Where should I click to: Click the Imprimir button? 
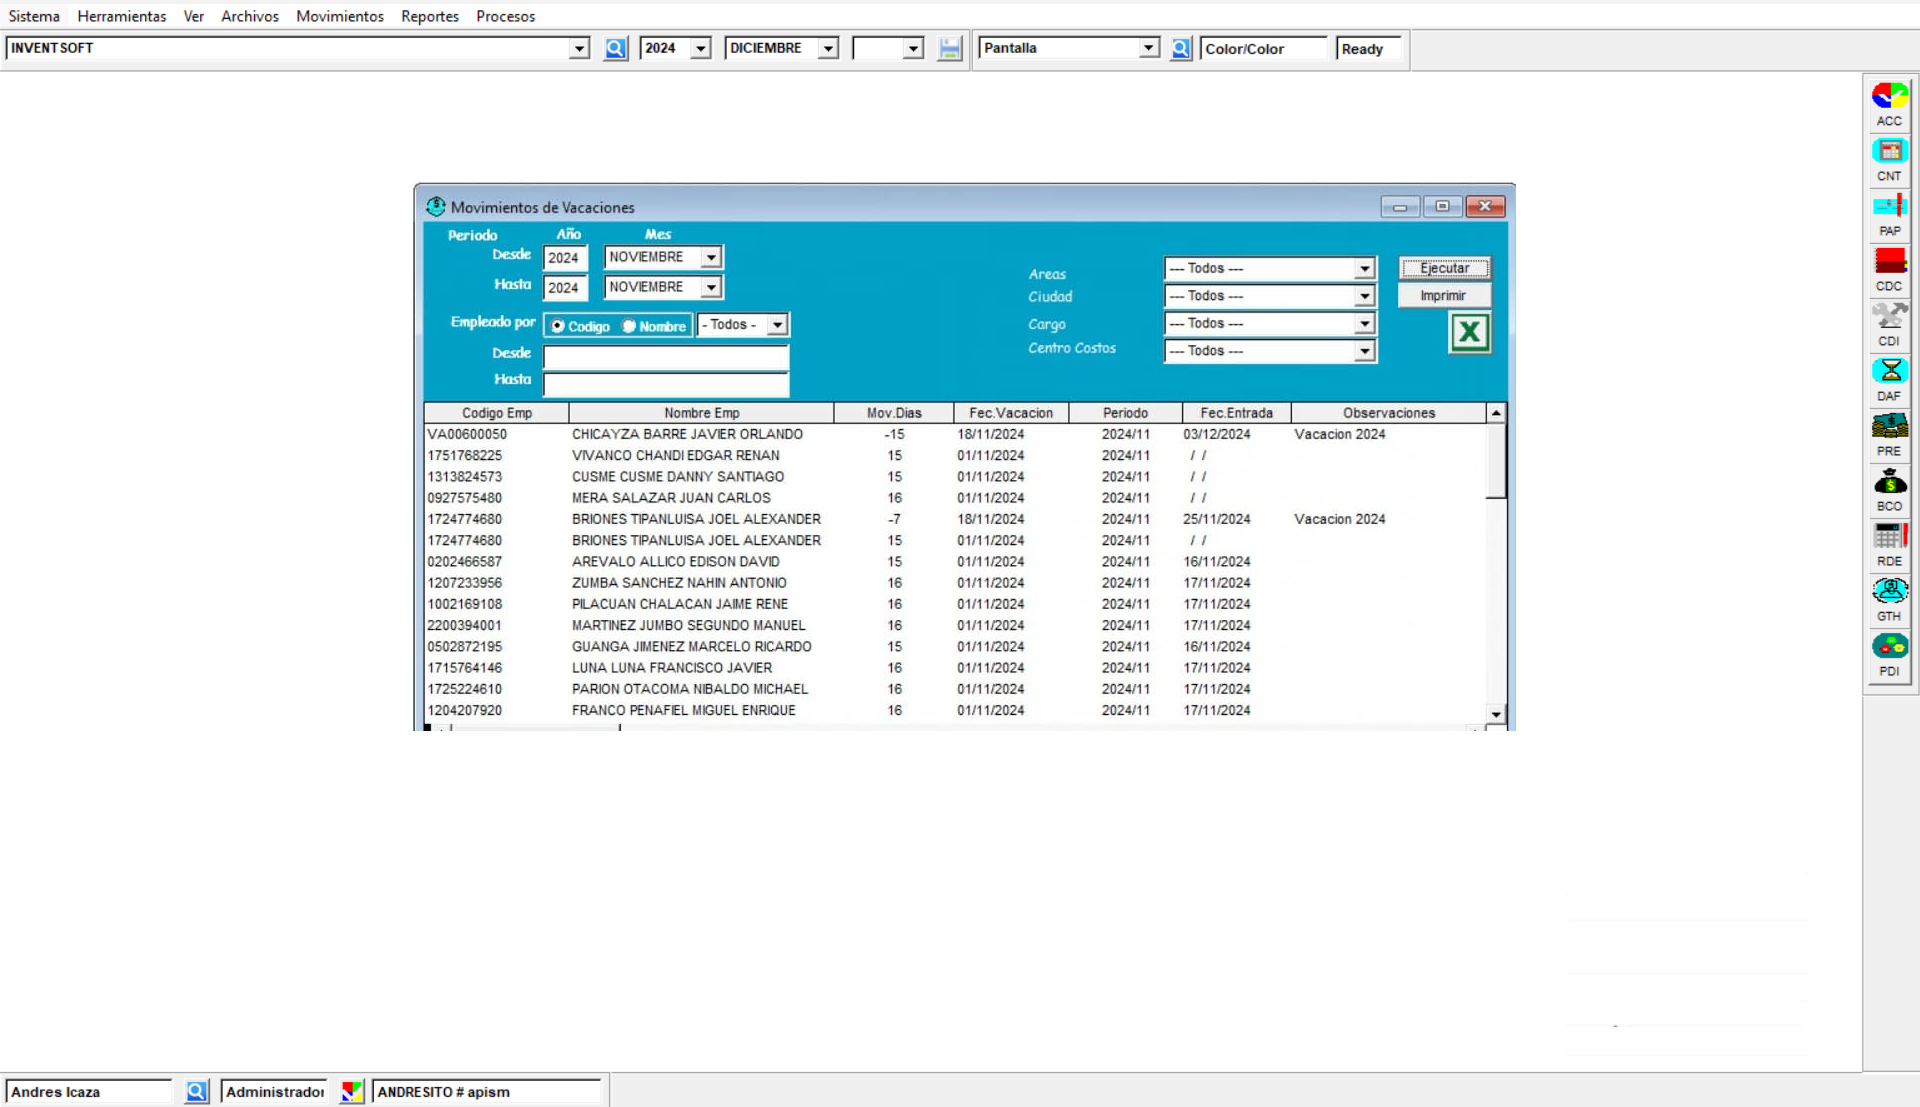coord(1443,295)
